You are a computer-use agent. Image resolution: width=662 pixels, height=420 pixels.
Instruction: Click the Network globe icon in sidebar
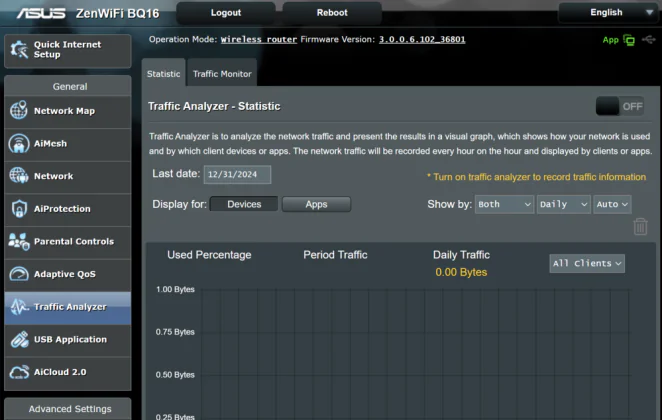point(19,176)
